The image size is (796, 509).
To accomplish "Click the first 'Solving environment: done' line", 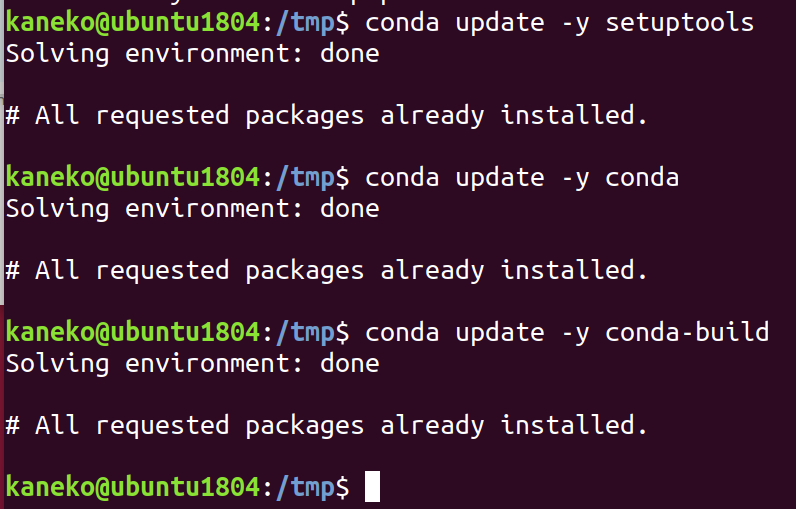I will [x=192, y=54].
